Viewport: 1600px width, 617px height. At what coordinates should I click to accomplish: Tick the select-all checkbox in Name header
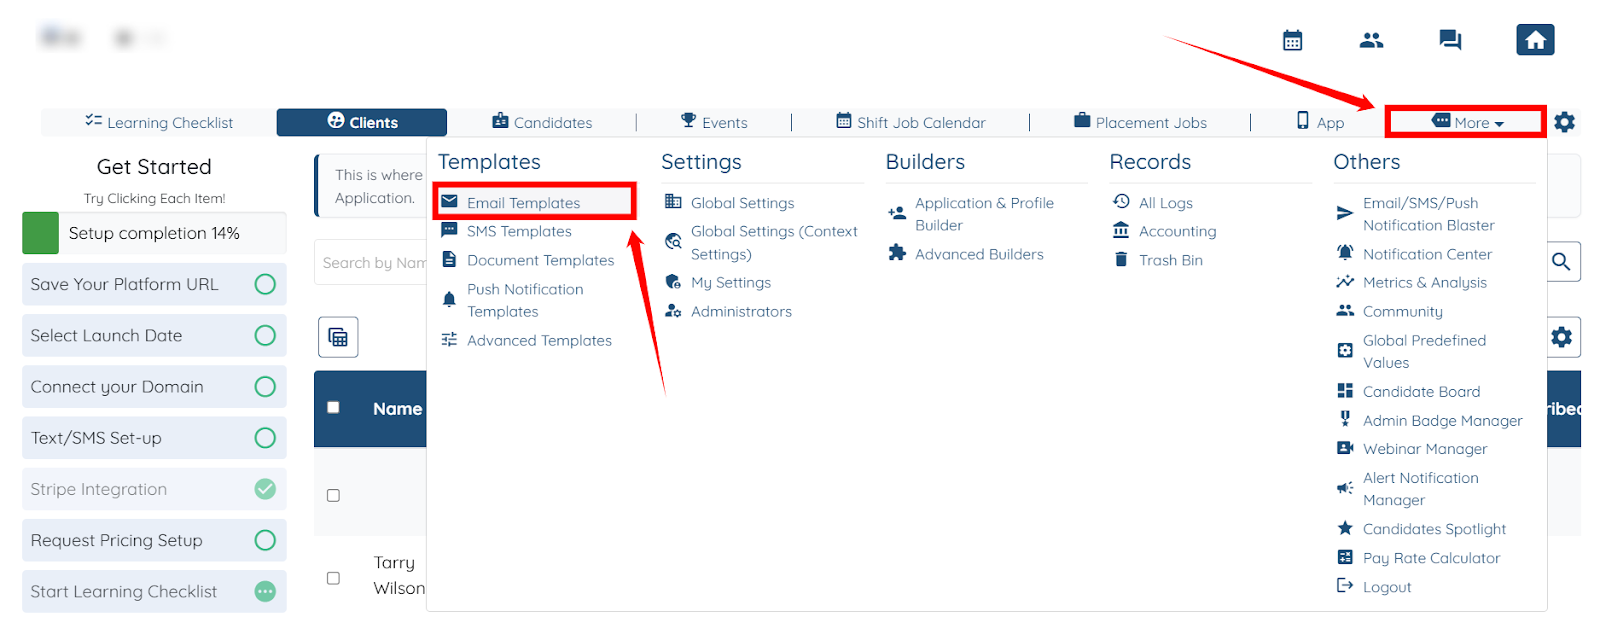pos(333,408)
